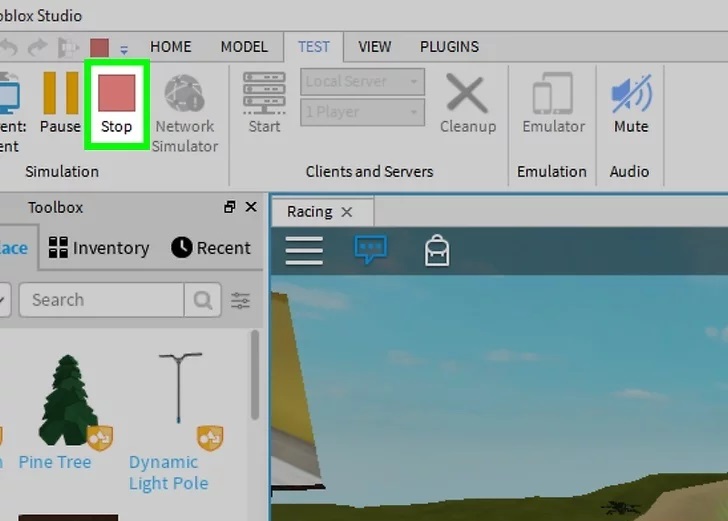This screenshot has width=728, height=521.
Task: Open the device Emulator
Action: click(553, 102)
